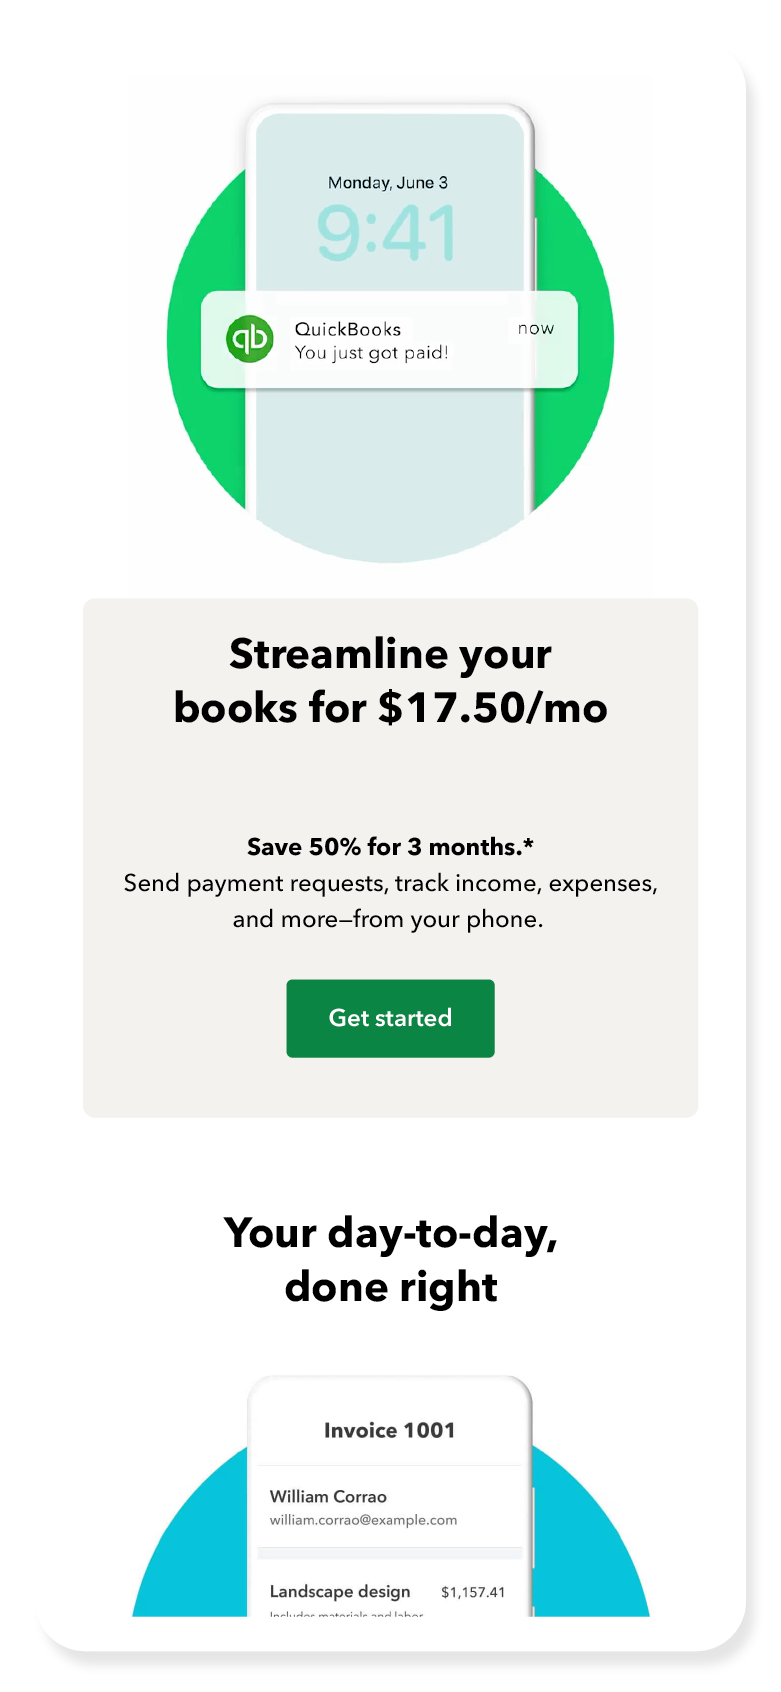
Task: Click the william.corrao@example.com email address
Action: [363, 1520]
